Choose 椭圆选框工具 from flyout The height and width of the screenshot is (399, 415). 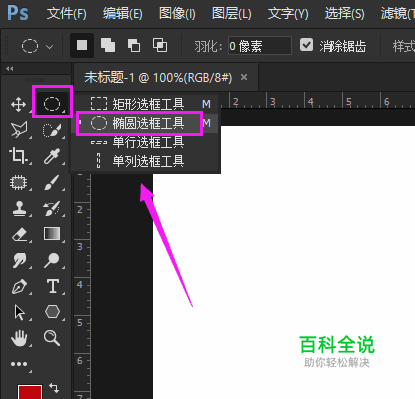click(x=145, y=123)
